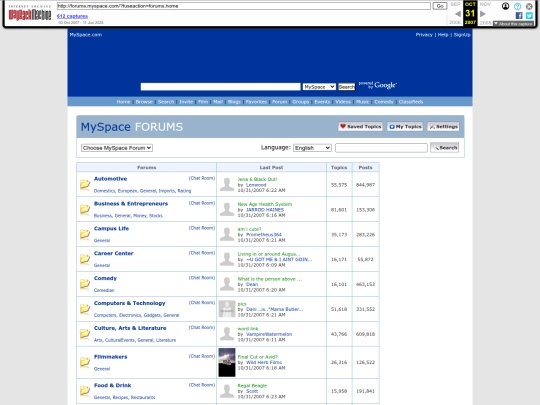The height and width of the screenshot is (405, 540).
Task: Expand About this capture panel
Action: point(513,23)
